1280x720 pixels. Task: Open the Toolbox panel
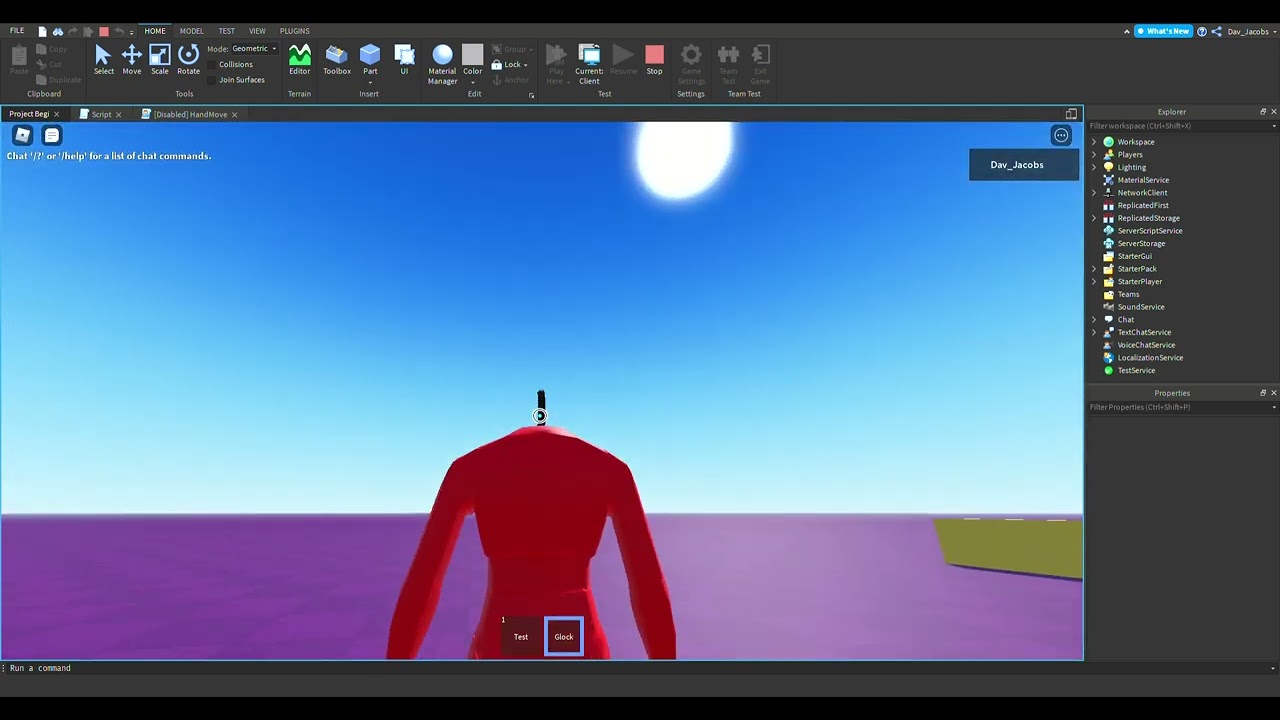337,59
